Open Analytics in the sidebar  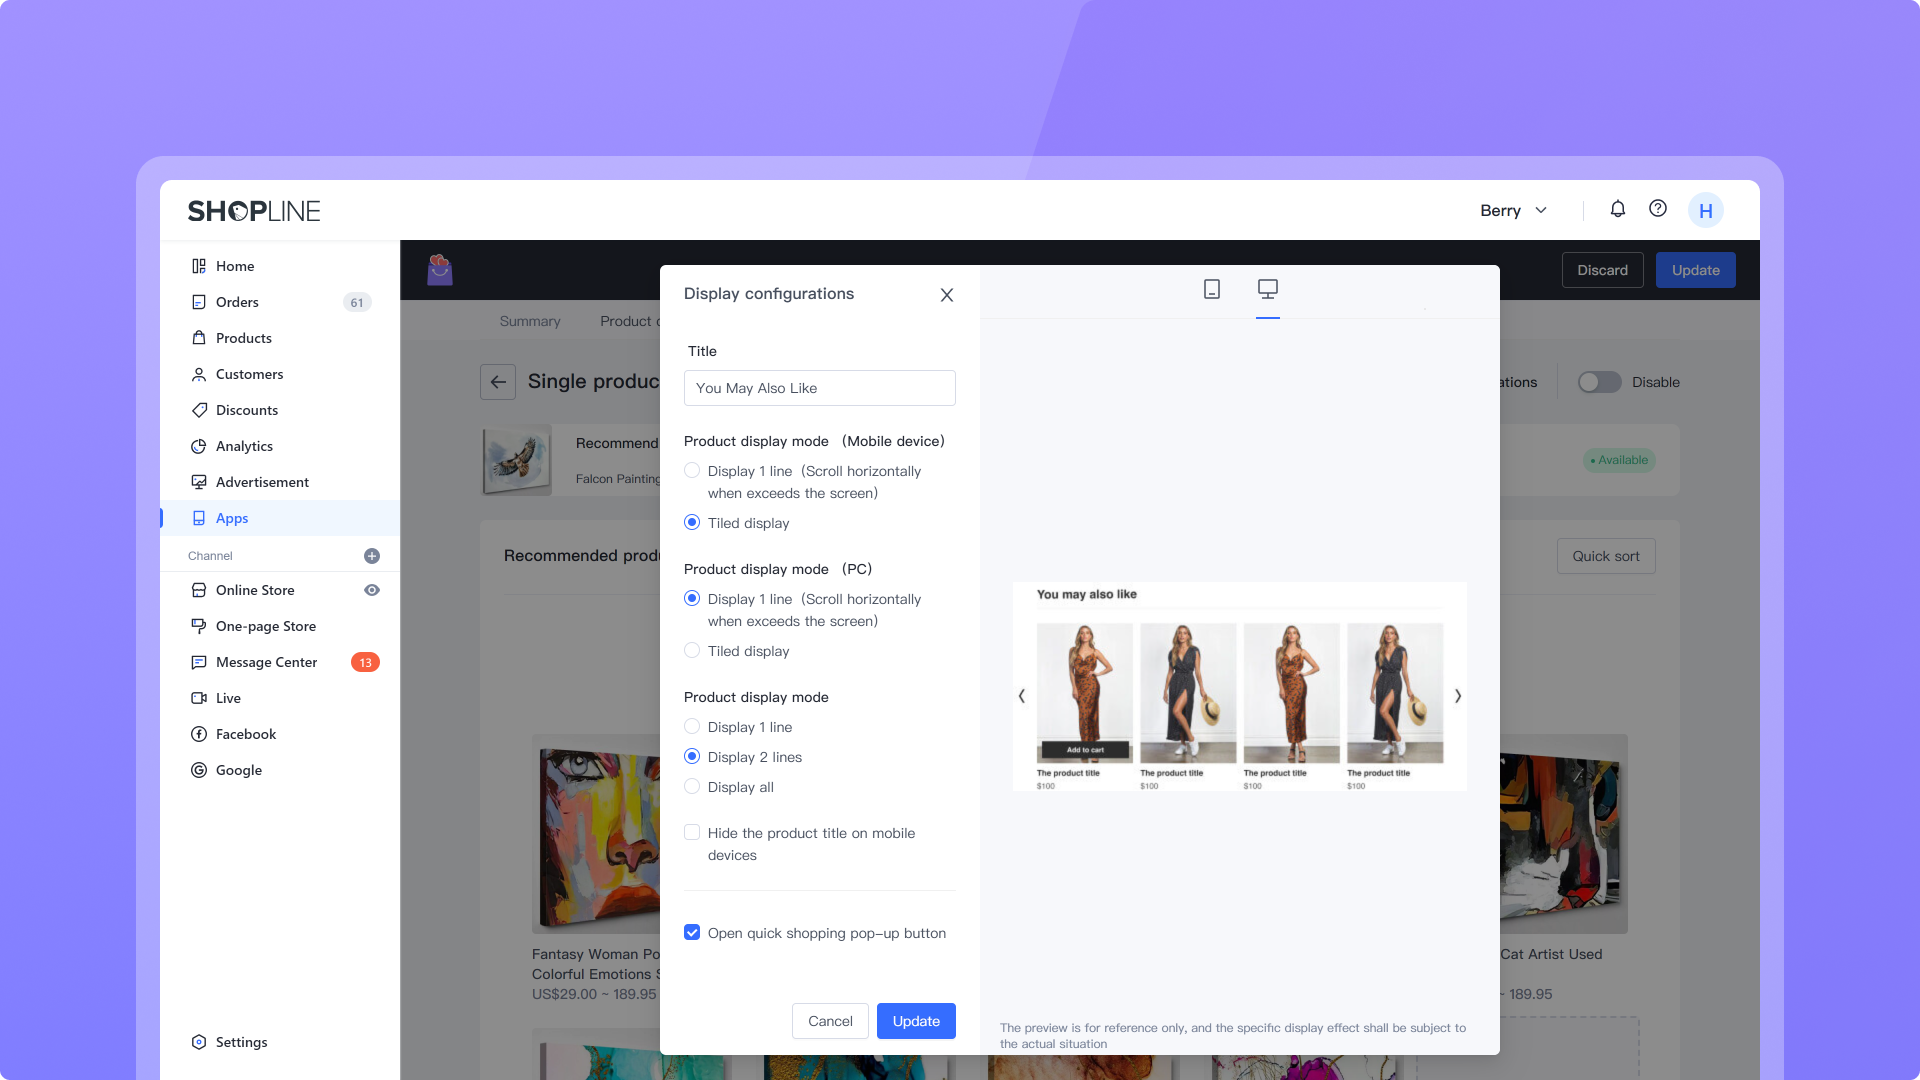[244, 446]
